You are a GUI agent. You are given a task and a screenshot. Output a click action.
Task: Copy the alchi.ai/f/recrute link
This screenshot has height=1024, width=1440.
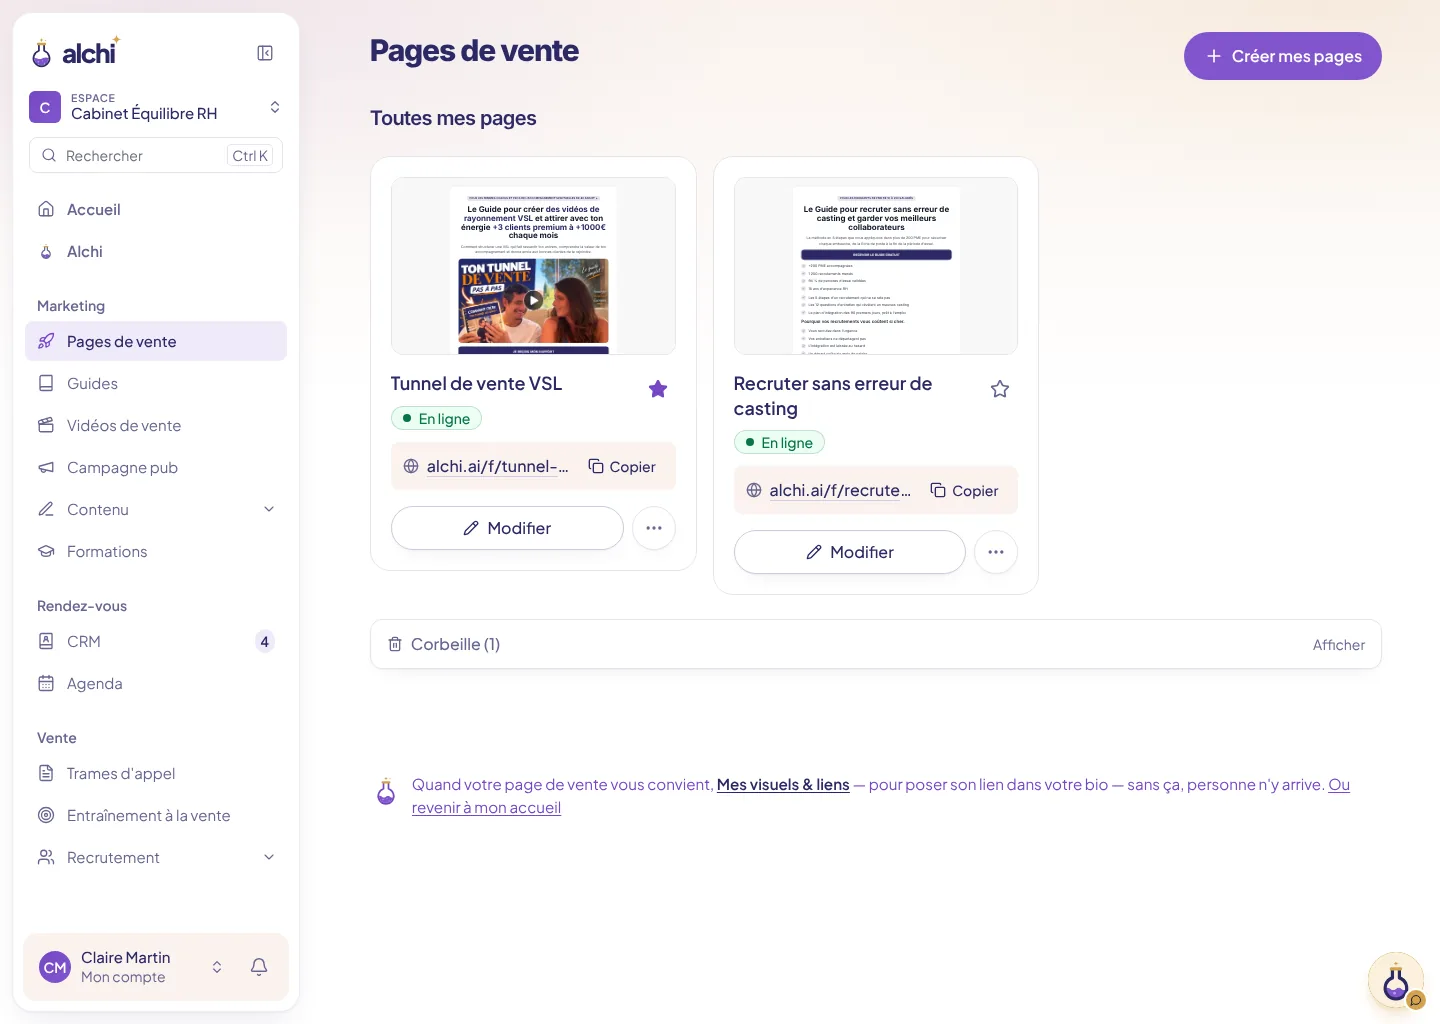click(965, 491)
